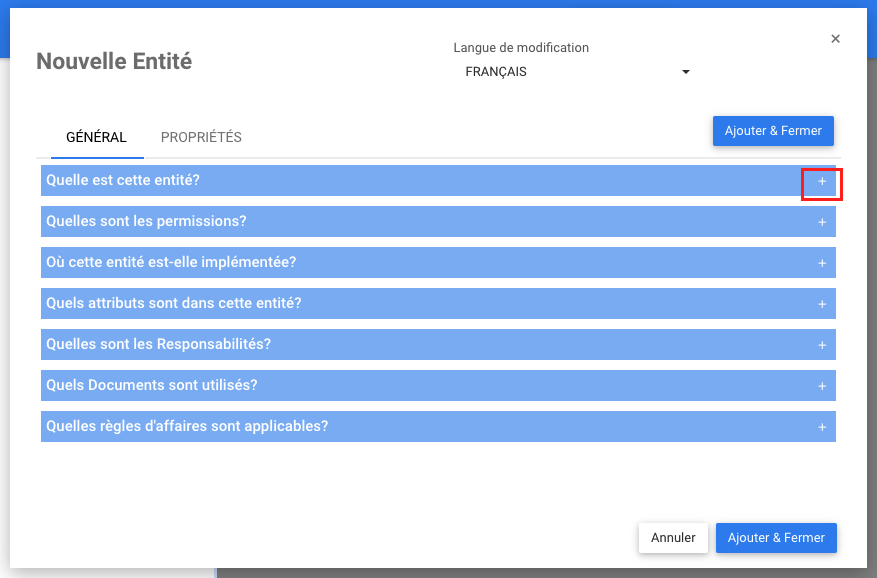The width and height of the screenshot is (877, 578).
Task: Click plus icon on "Quels attributs sont dans cette entité?"
Action: (822, 304)
